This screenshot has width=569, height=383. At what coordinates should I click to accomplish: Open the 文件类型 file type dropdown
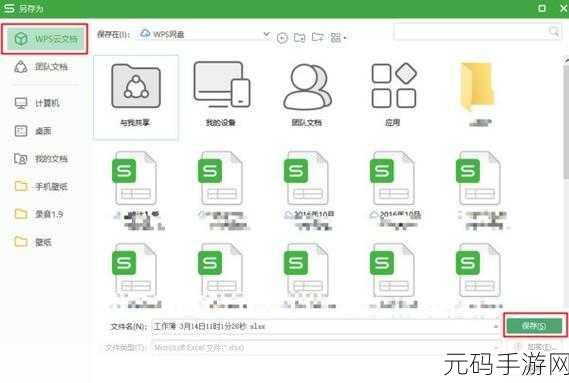coord(326,347)
